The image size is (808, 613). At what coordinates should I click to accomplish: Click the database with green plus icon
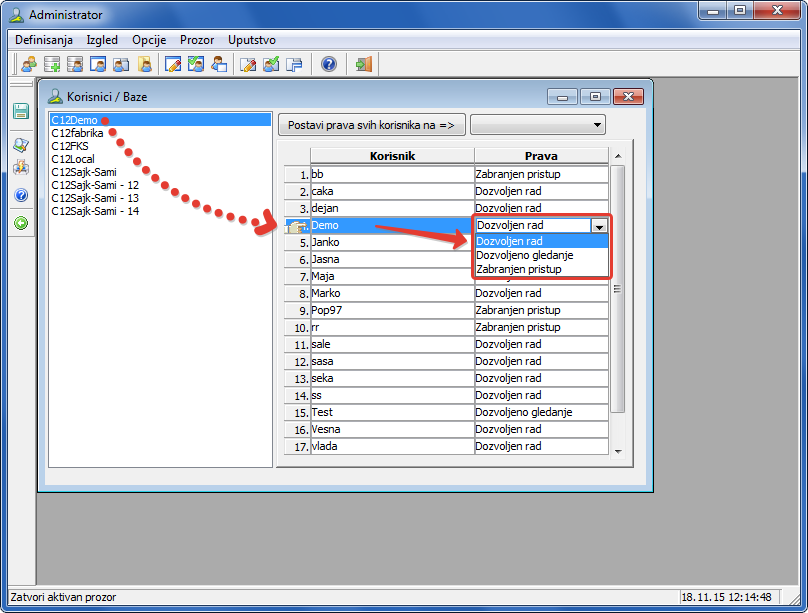tap(52, 64)
